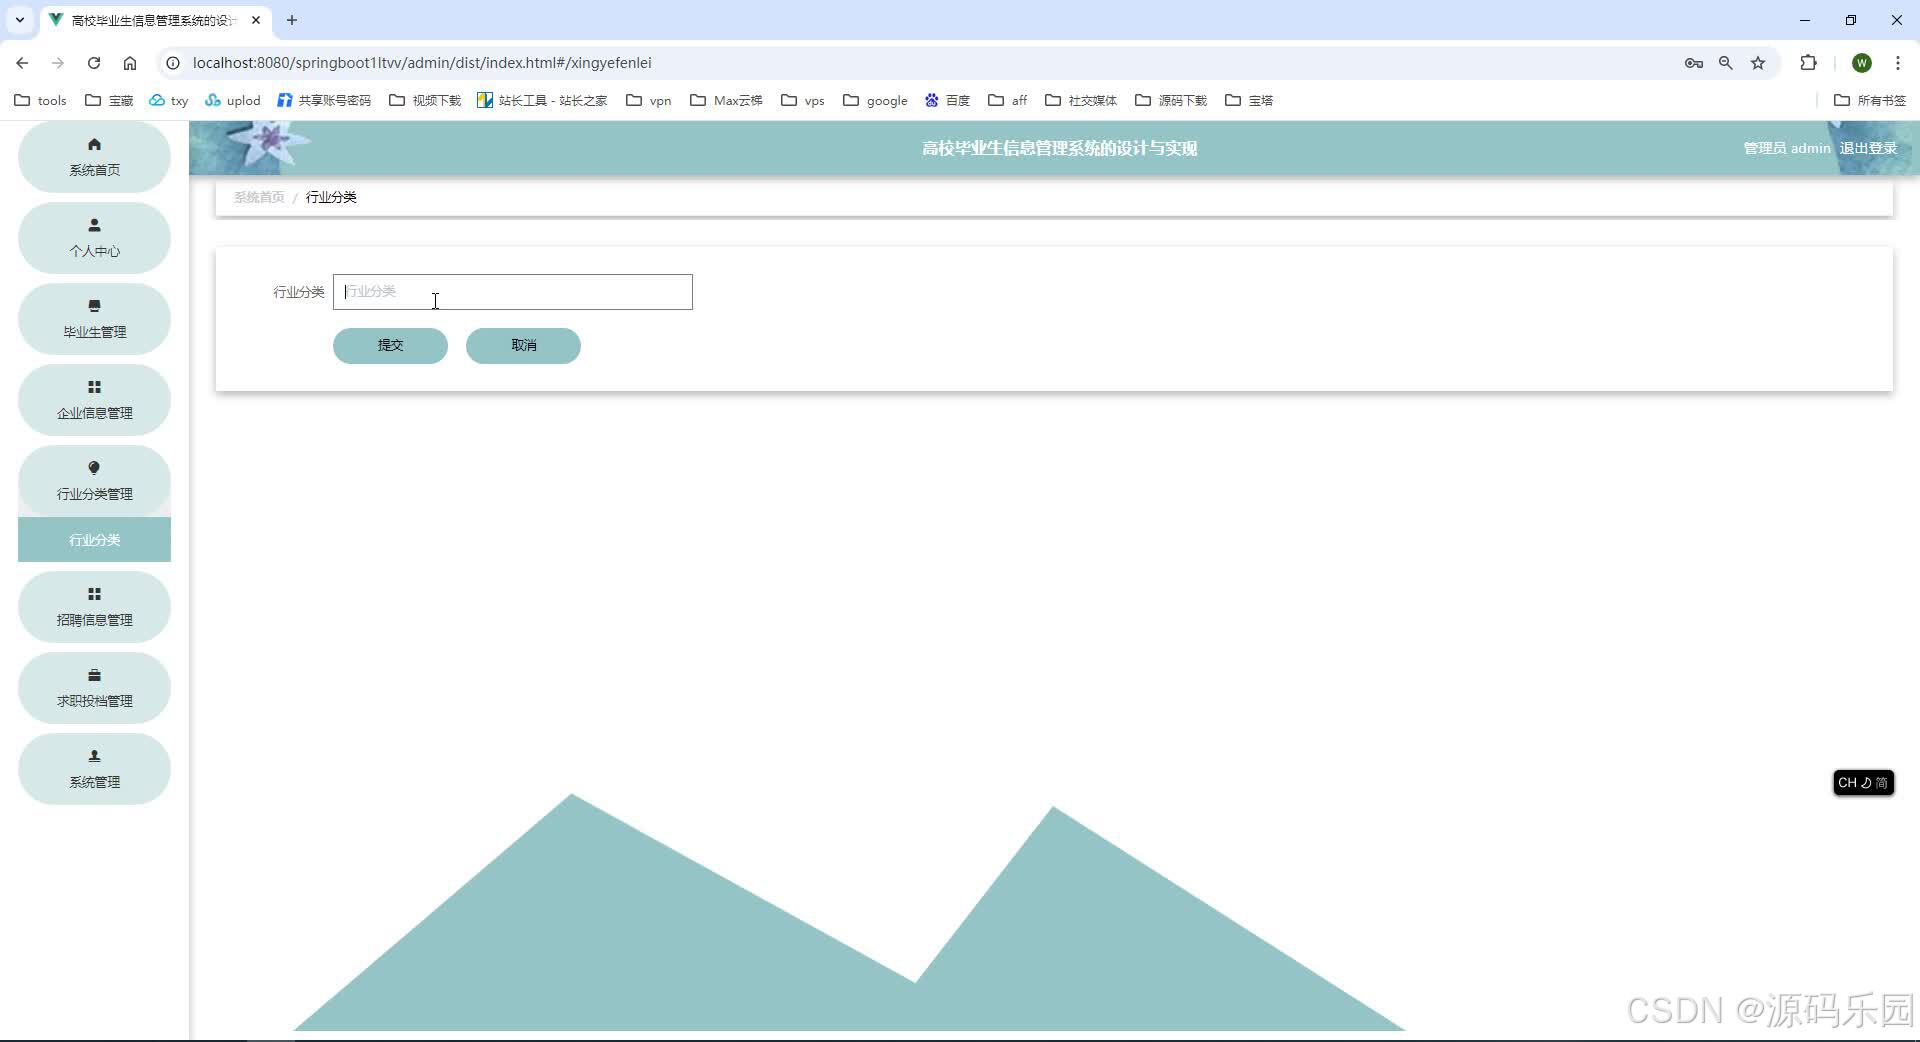Select the highlighted 行业分类 submenu item
The width and height of the screenshot is (1920, 1042).
click(x=93, y=539)
